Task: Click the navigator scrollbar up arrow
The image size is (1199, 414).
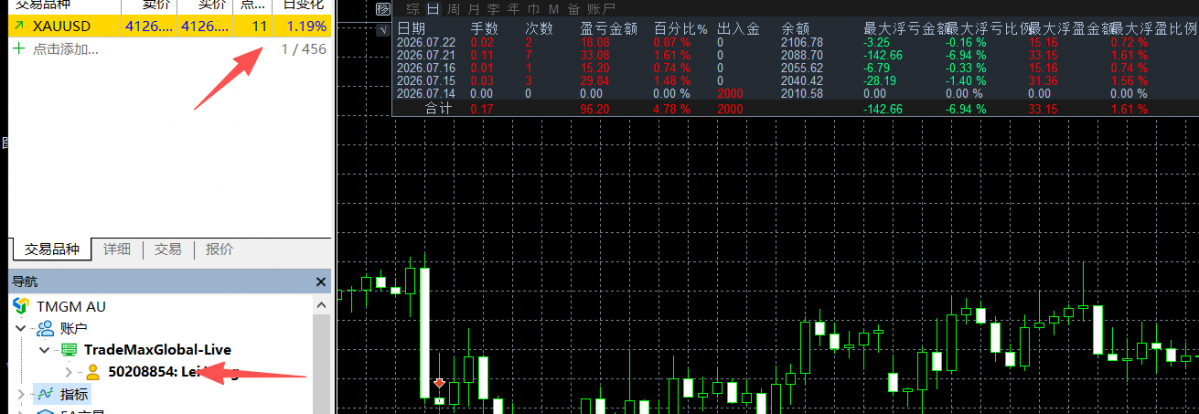Action: 320,305
